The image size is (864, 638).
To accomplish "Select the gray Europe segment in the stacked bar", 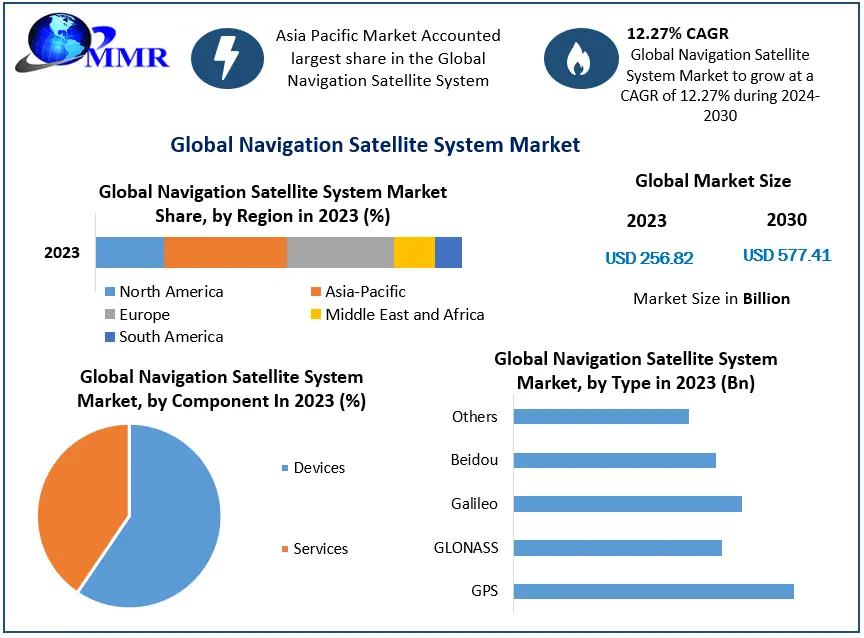I will point(340,253).
